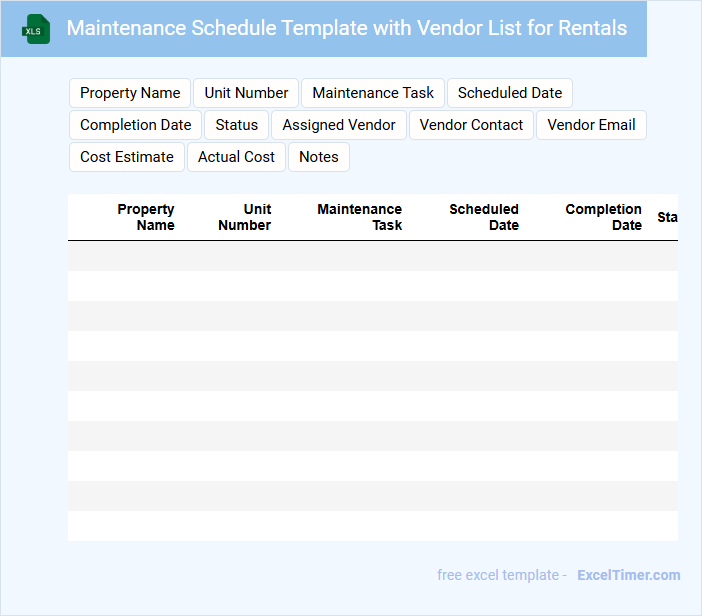Click the Scheduled Date column header

tap(484, 217)
